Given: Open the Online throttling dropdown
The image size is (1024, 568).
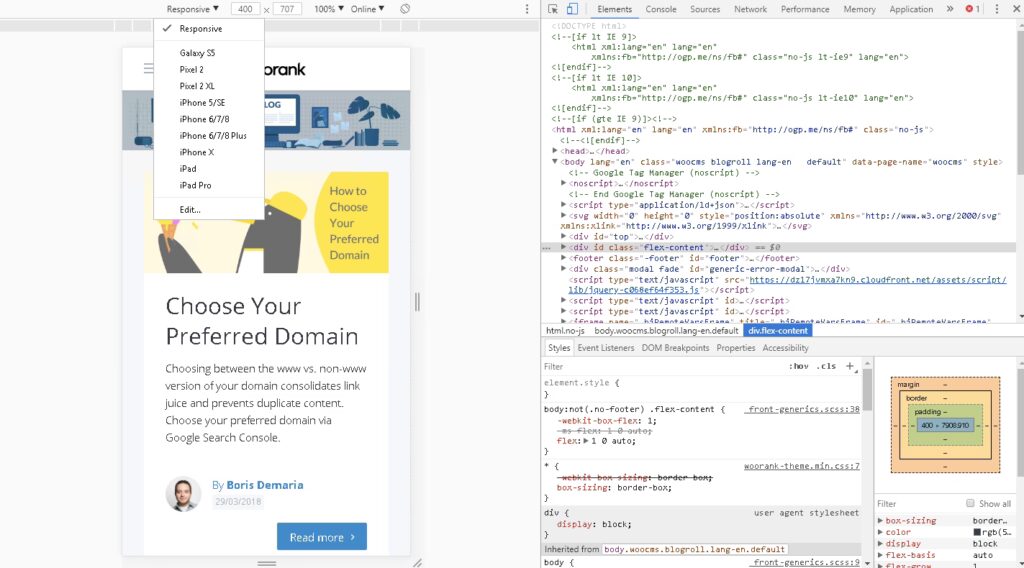Looking at the screenshot, I should pyautogui.click(x=367, y=9).
